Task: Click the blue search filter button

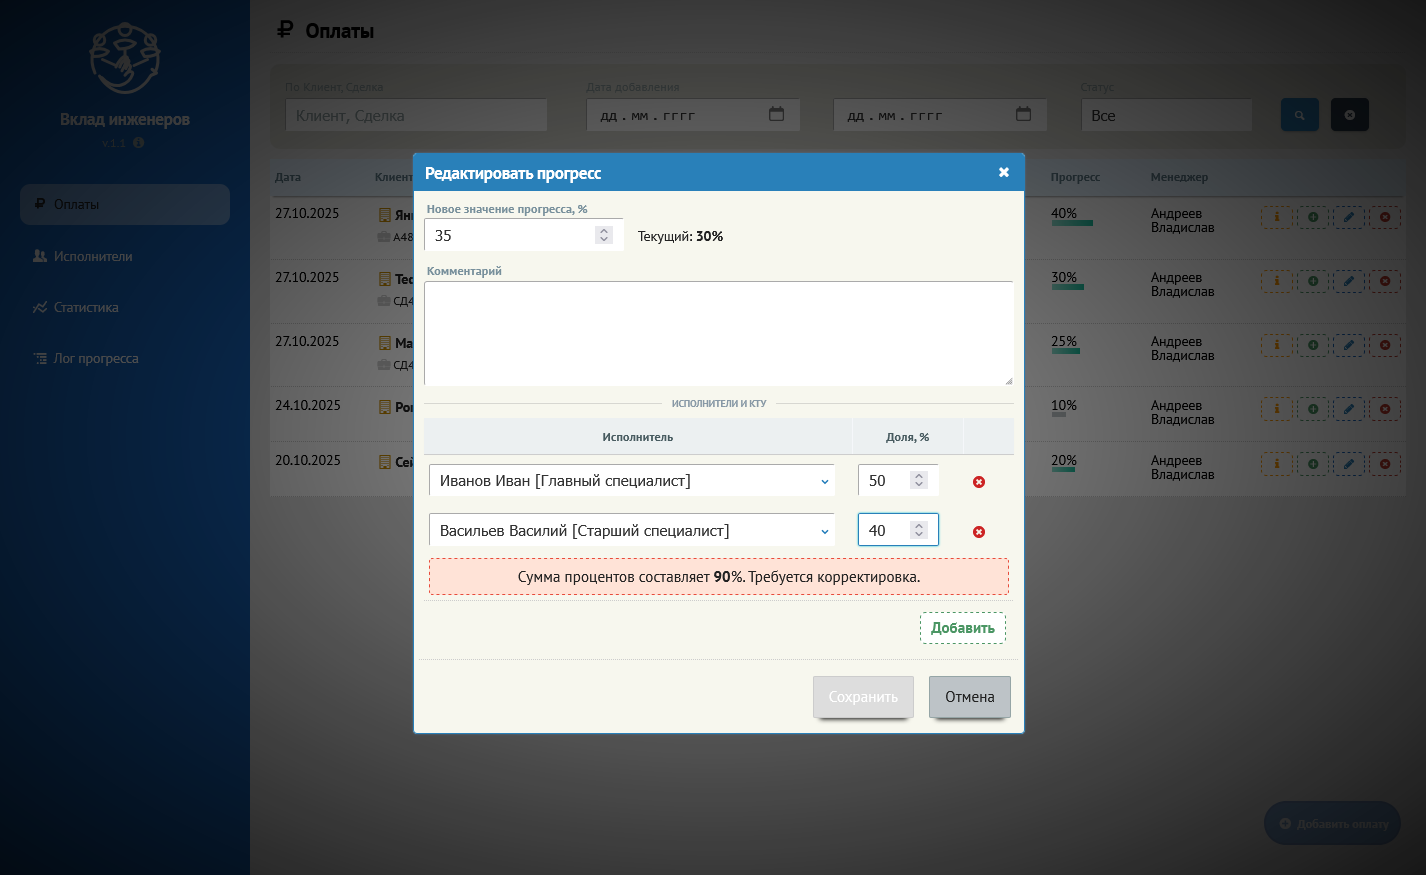Action: tap(1299, 115)
